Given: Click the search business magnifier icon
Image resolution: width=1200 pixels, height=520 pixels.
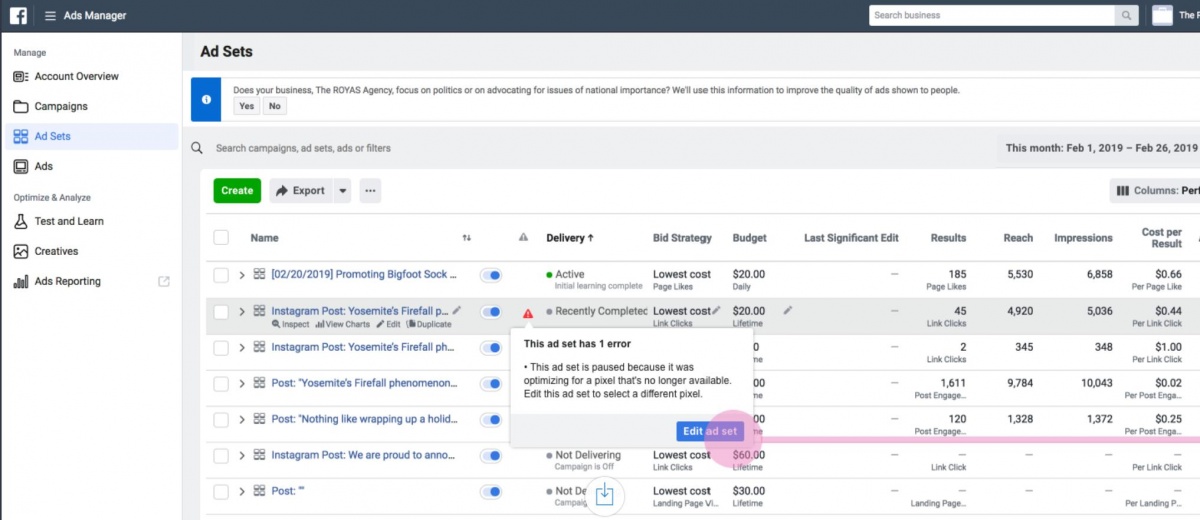Looking at the screenshot, I should click(1128, 16).
